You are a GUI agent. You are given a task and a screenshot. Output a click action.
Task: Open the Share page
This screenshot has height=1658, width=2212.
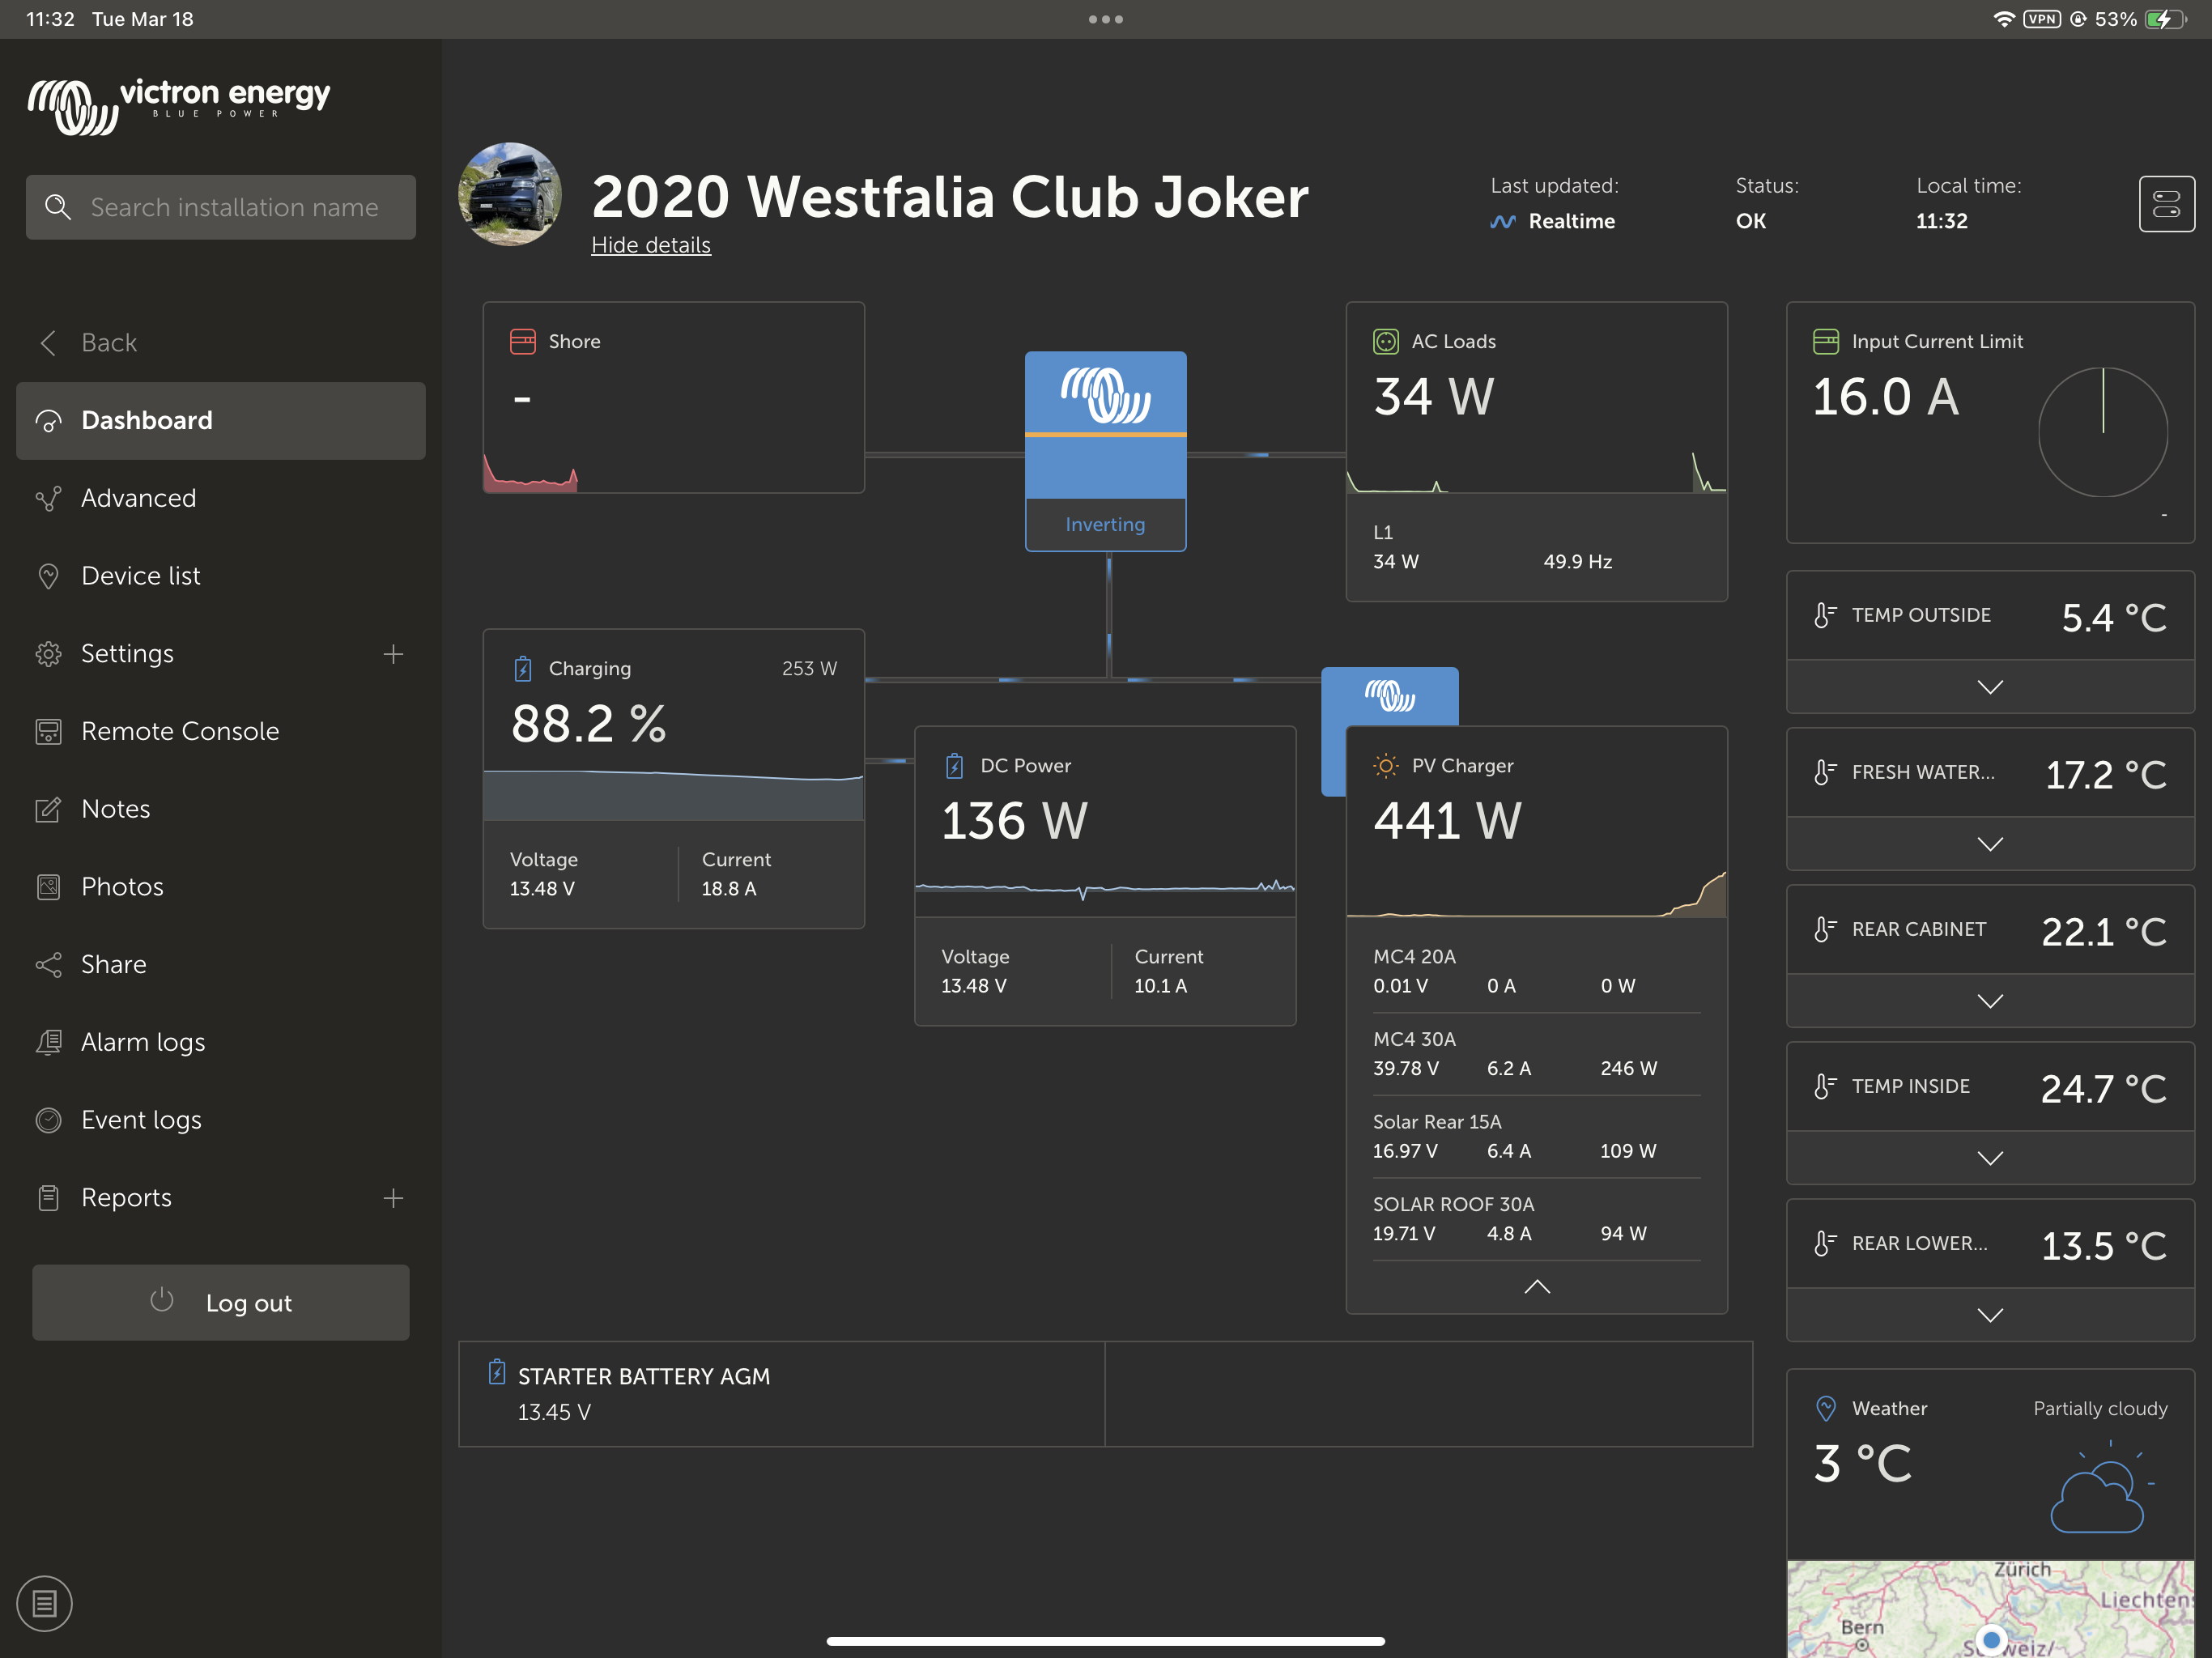point(221,964)
